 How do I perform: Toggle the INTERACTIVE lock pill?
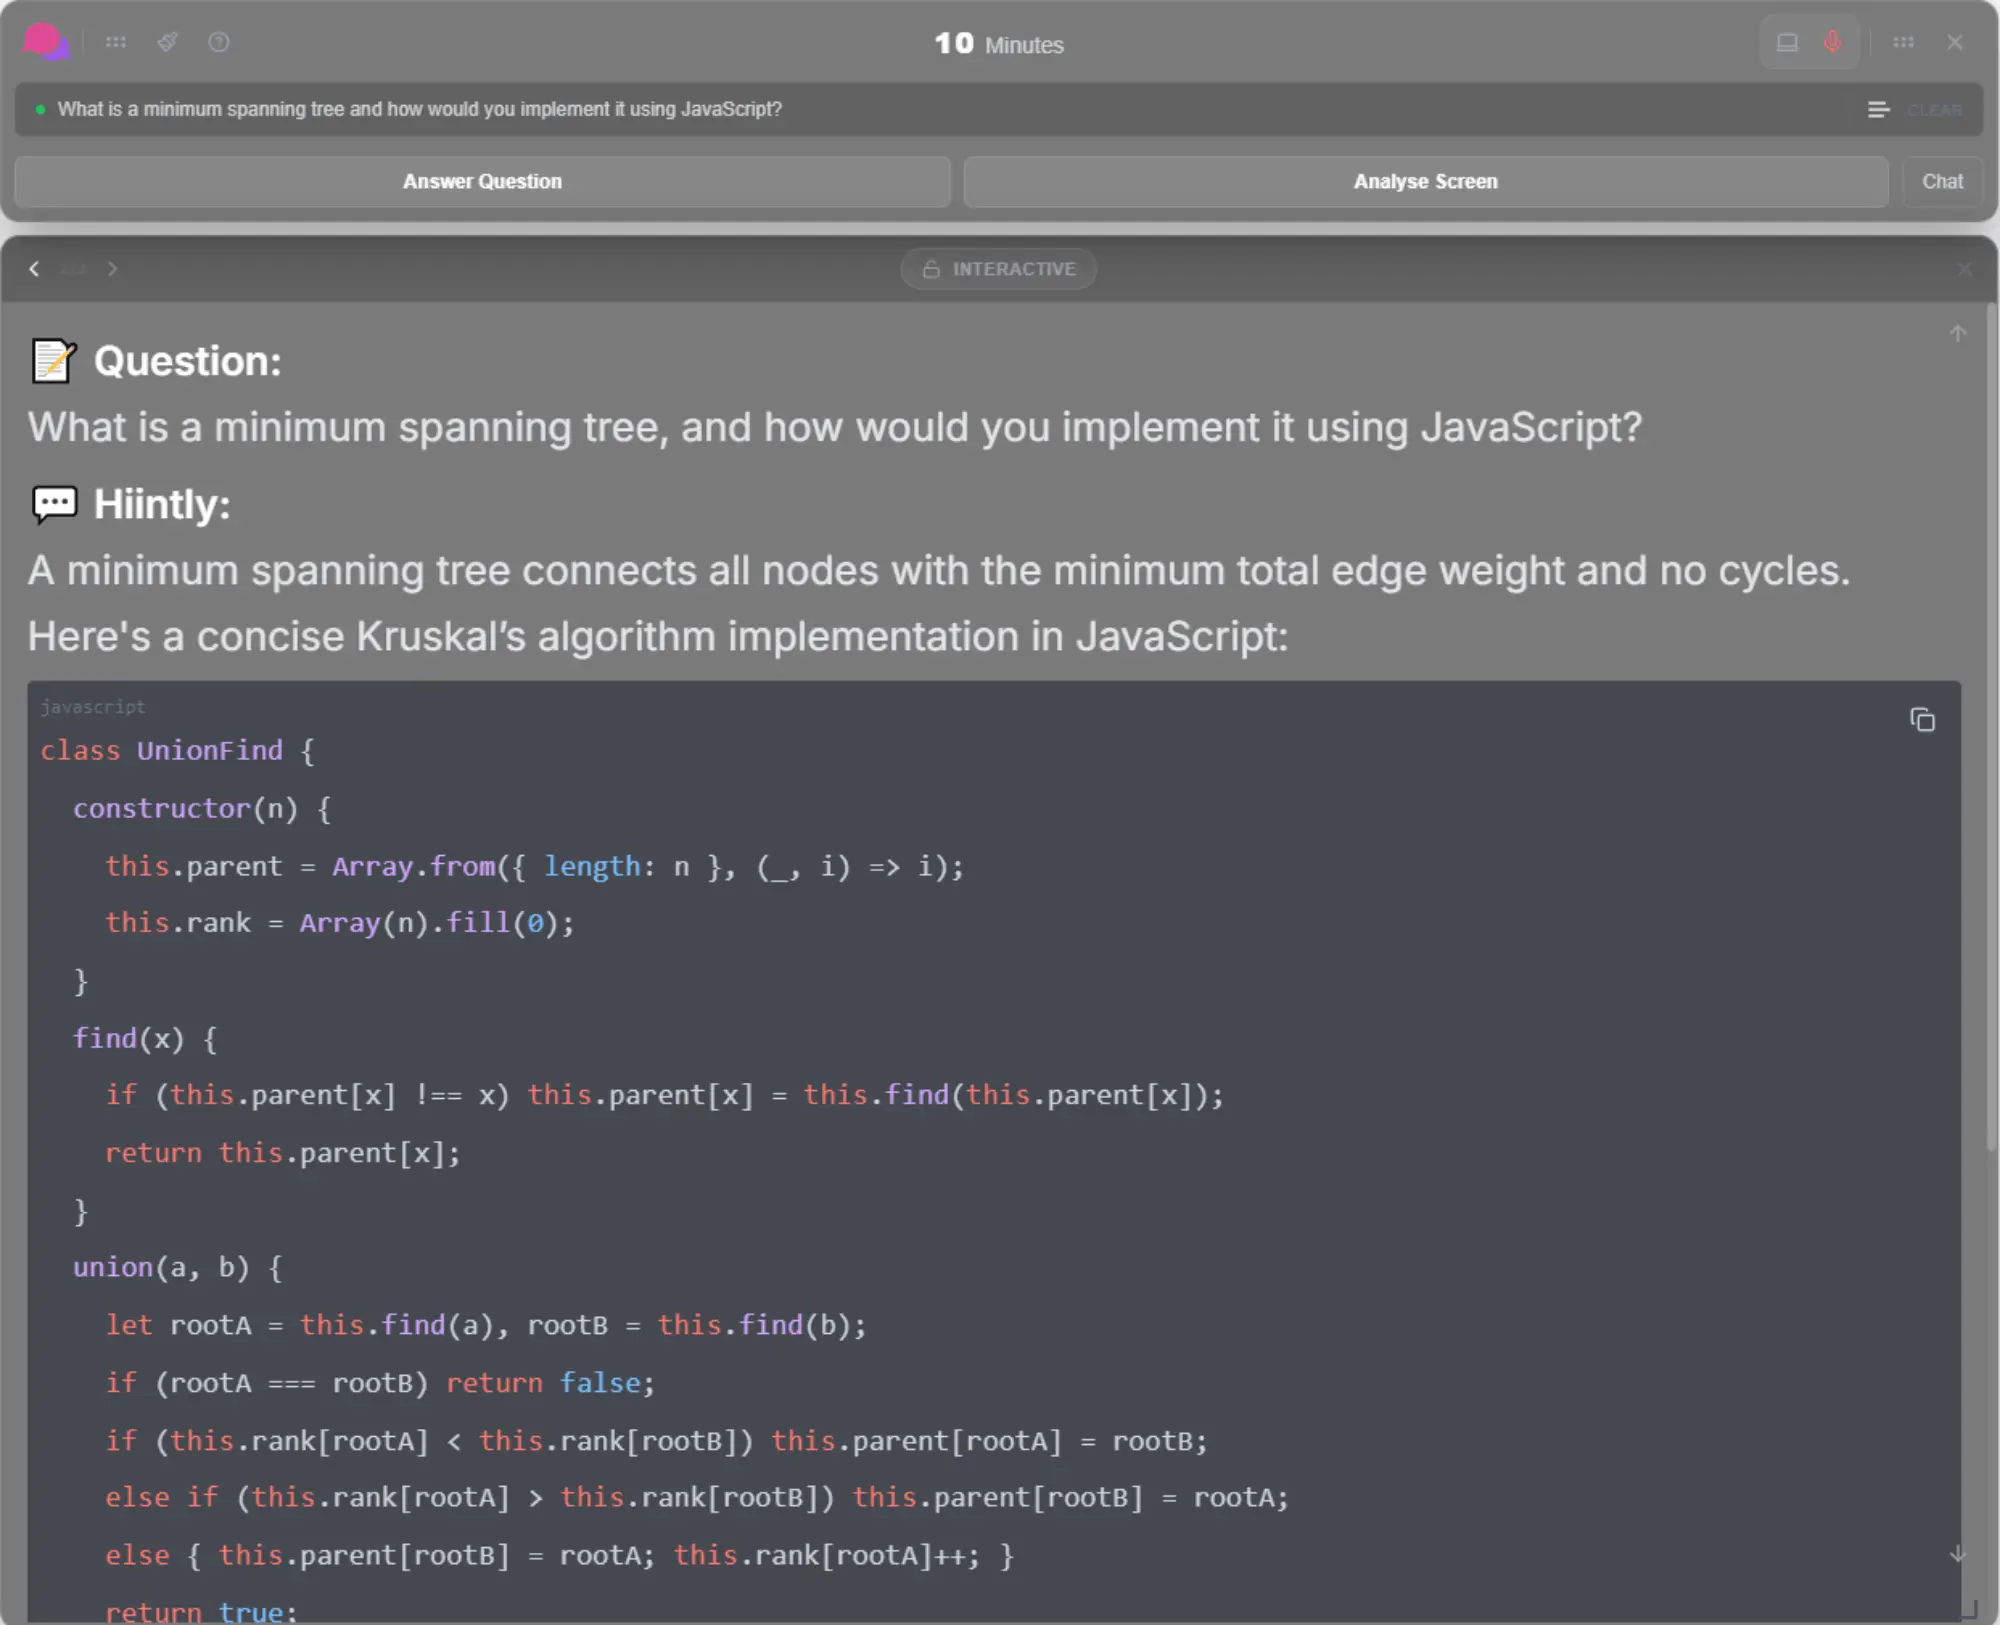[x=998, y=269]
